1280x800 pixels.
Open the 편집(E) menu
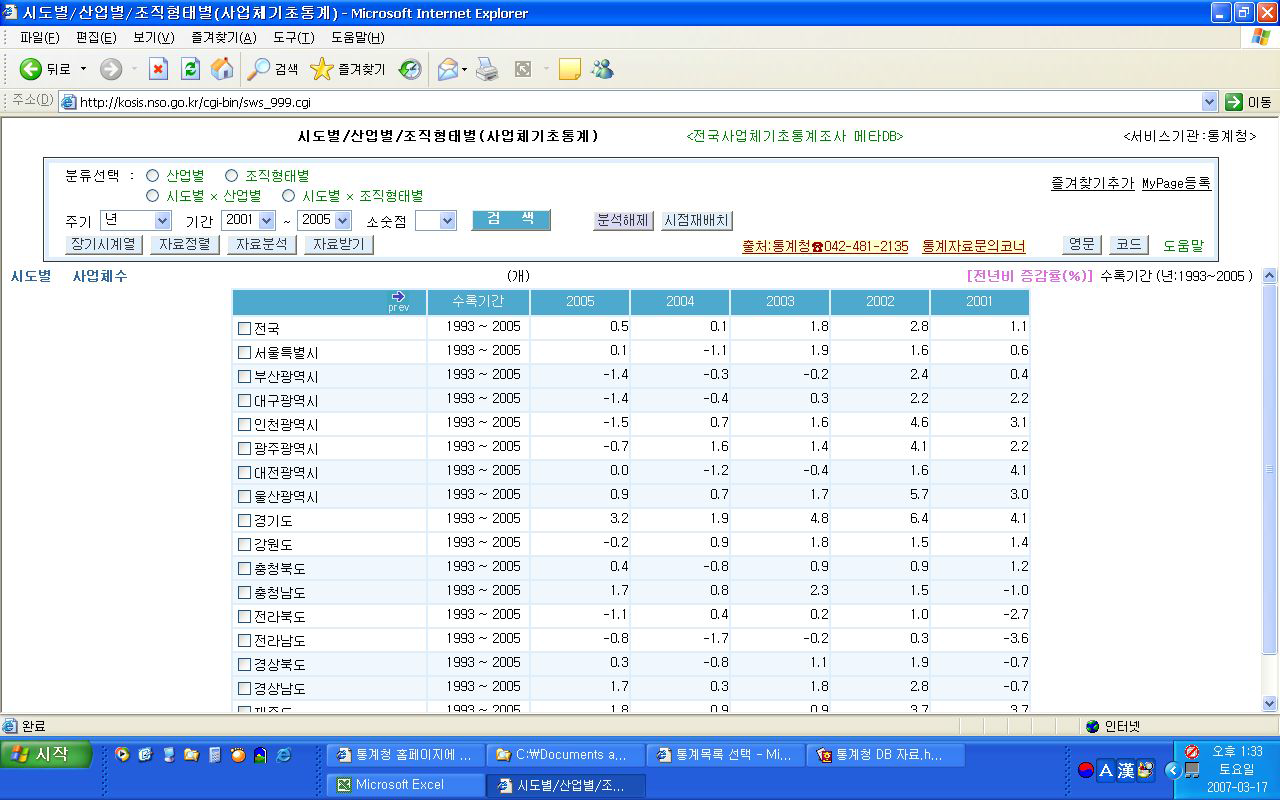coord(96,37)
